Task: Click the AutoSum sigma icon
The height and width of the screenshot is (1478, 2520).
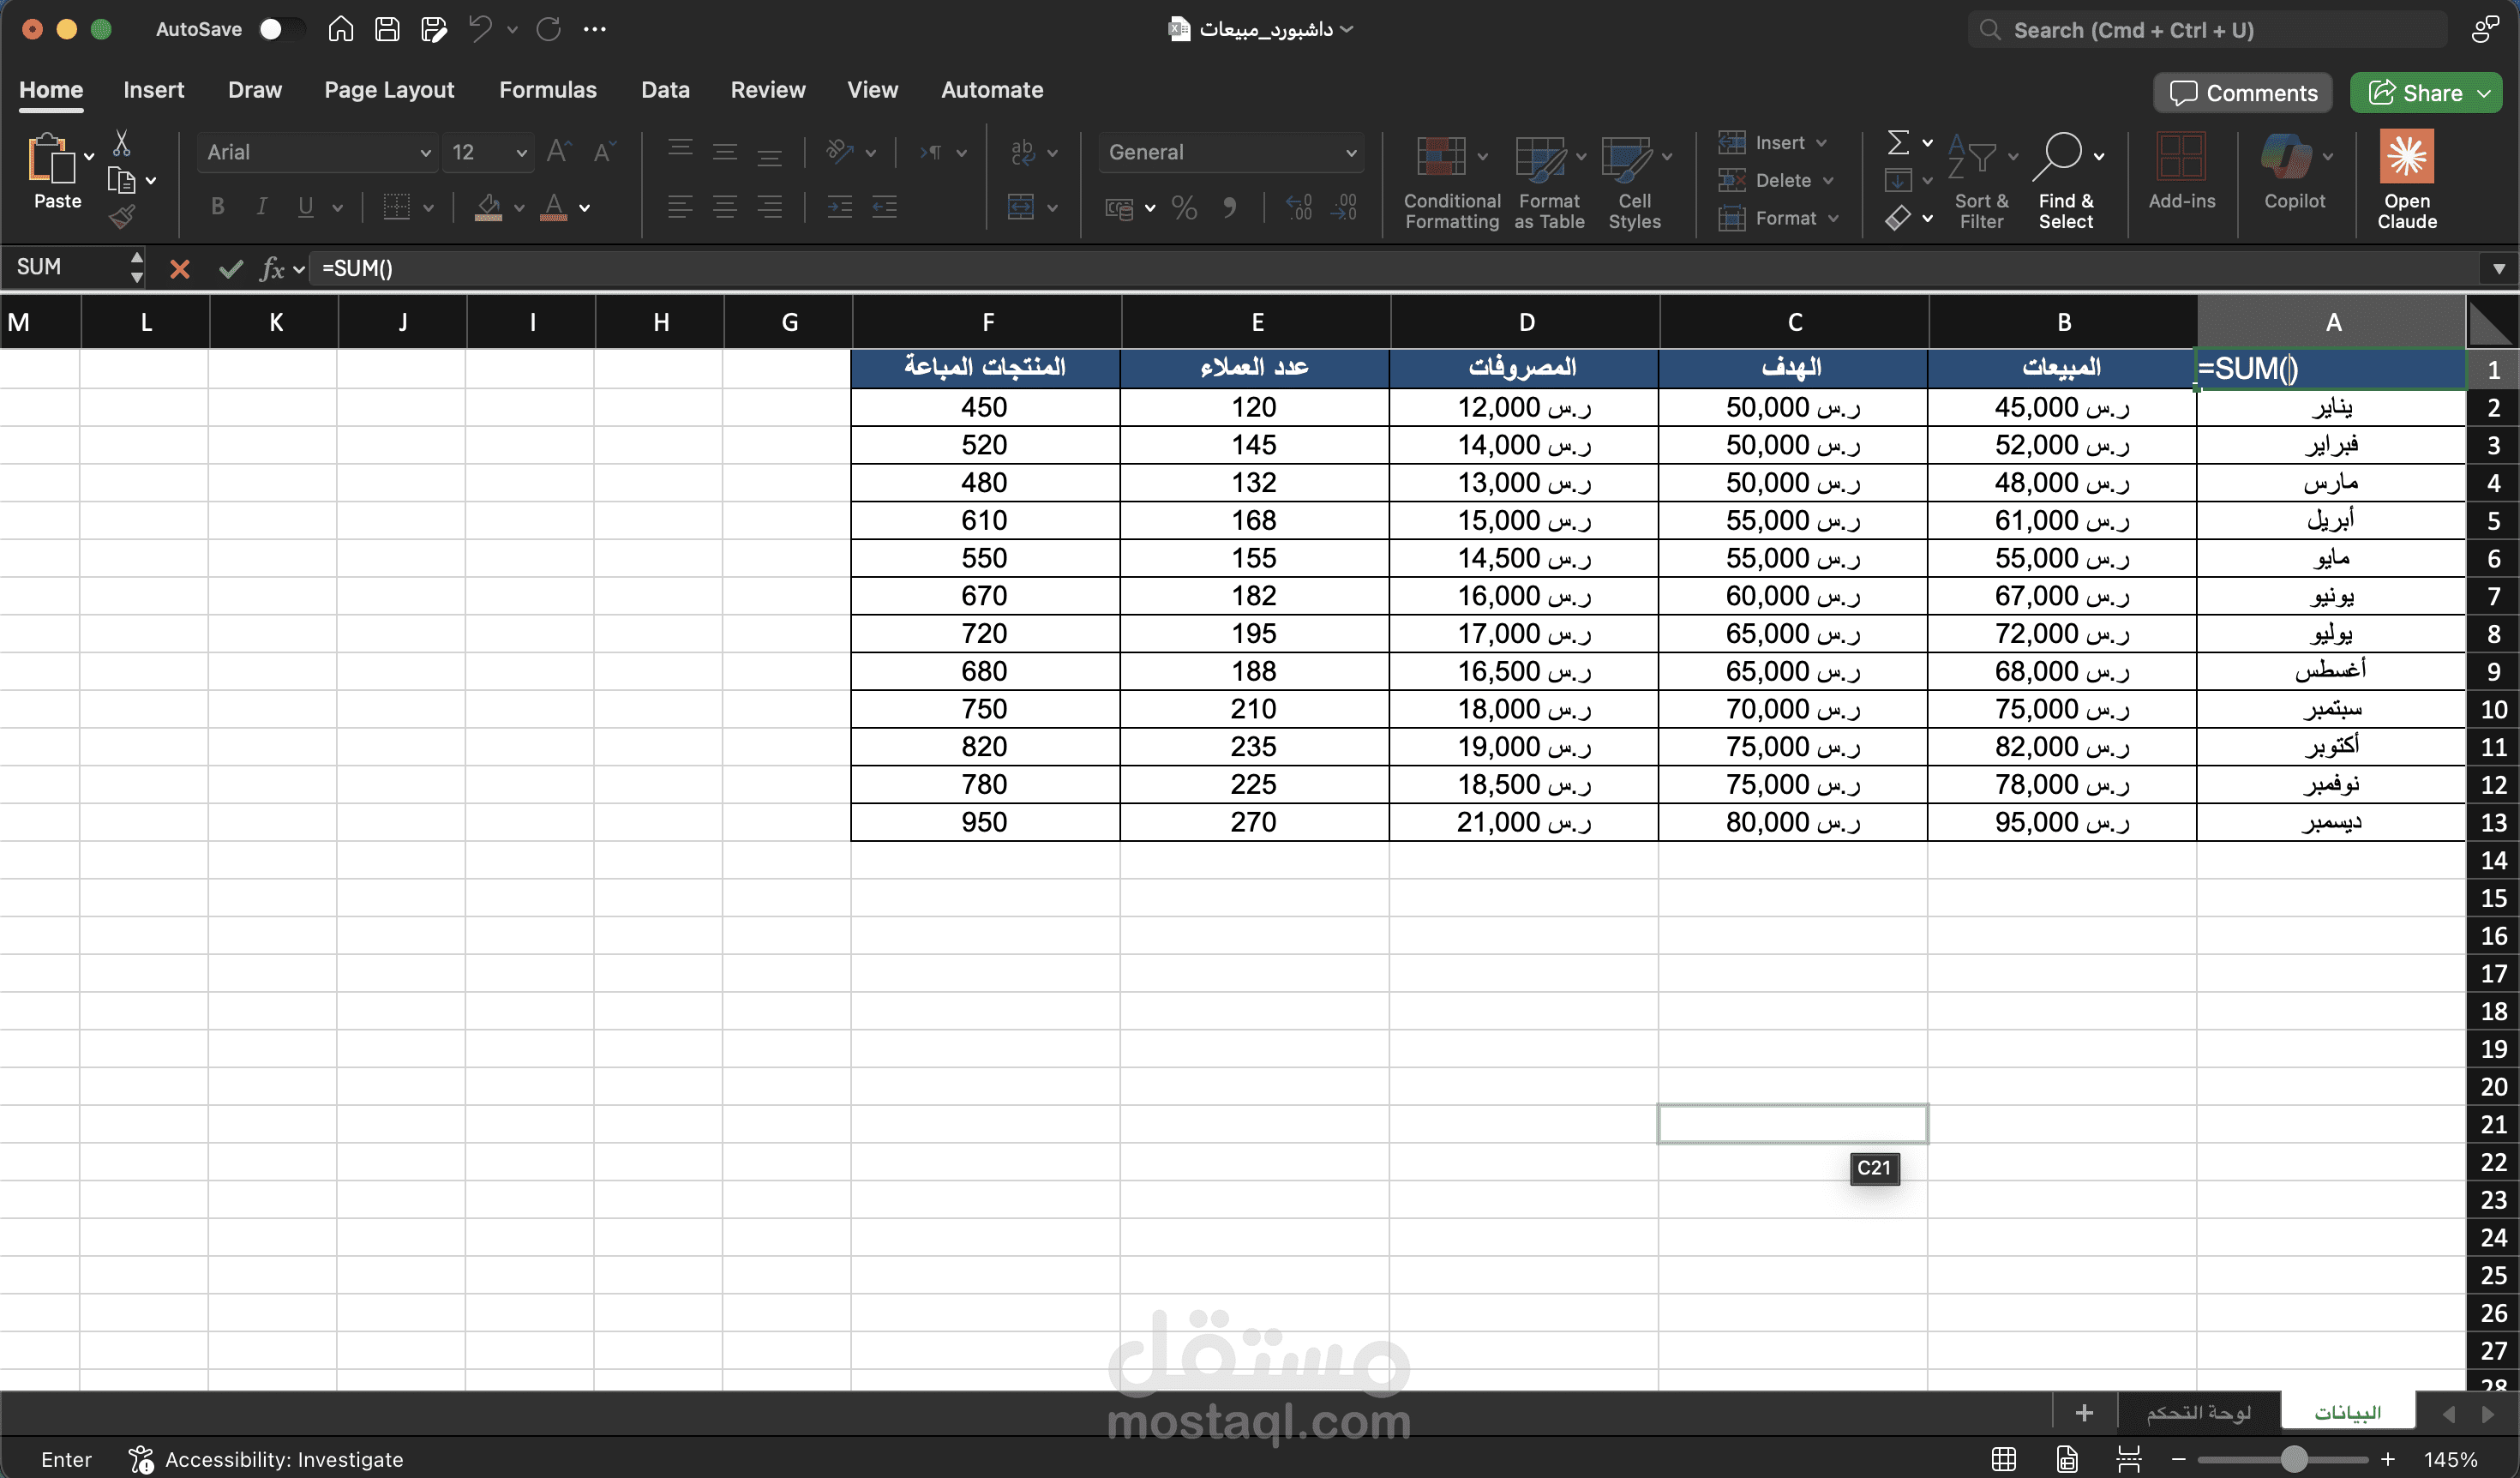Action: click(x=1897, y=143)
